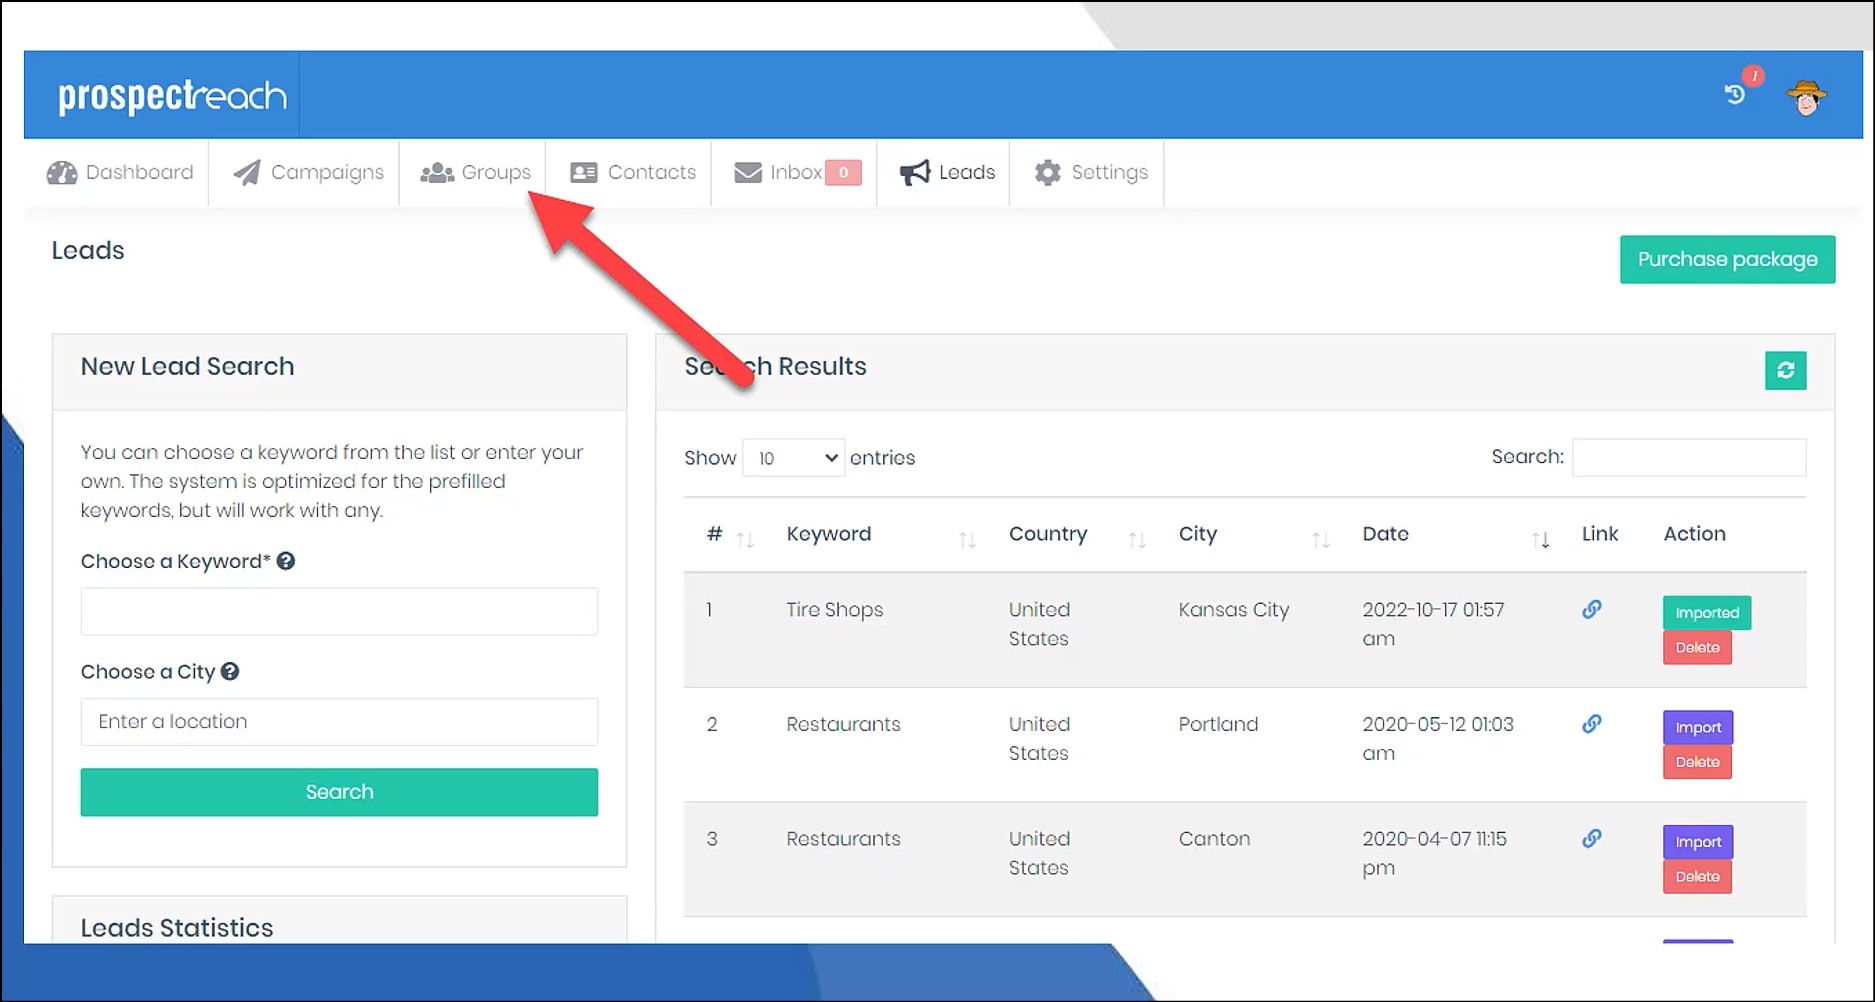Sort results by Keyword column arrows

point(967,540)
